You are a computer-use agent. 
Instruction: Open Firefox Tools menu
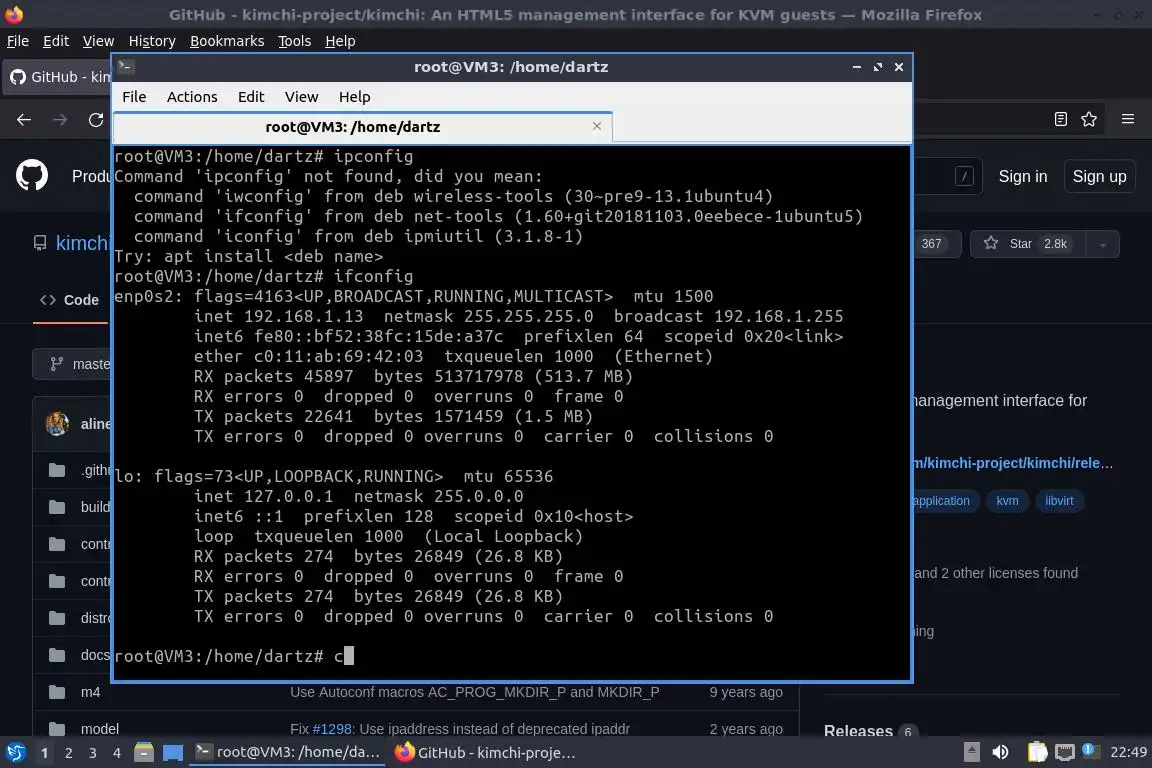click(x=295, y=41)
